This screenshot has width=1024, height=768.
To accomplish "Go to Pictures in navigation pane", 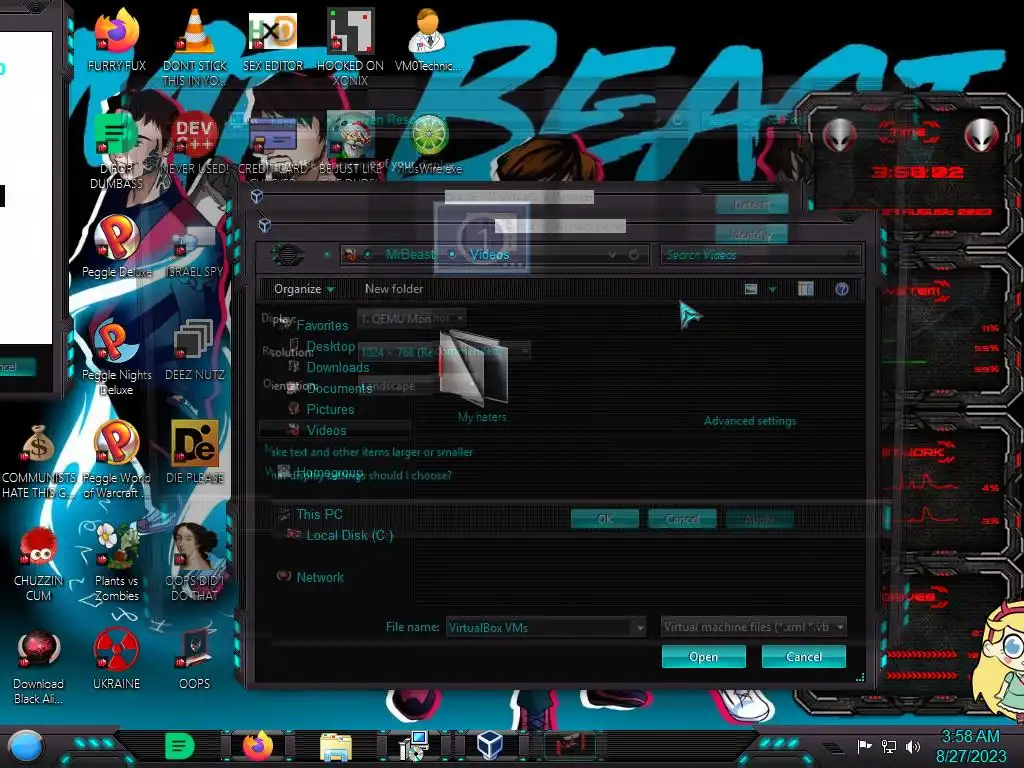I will (x=330, y=409).
